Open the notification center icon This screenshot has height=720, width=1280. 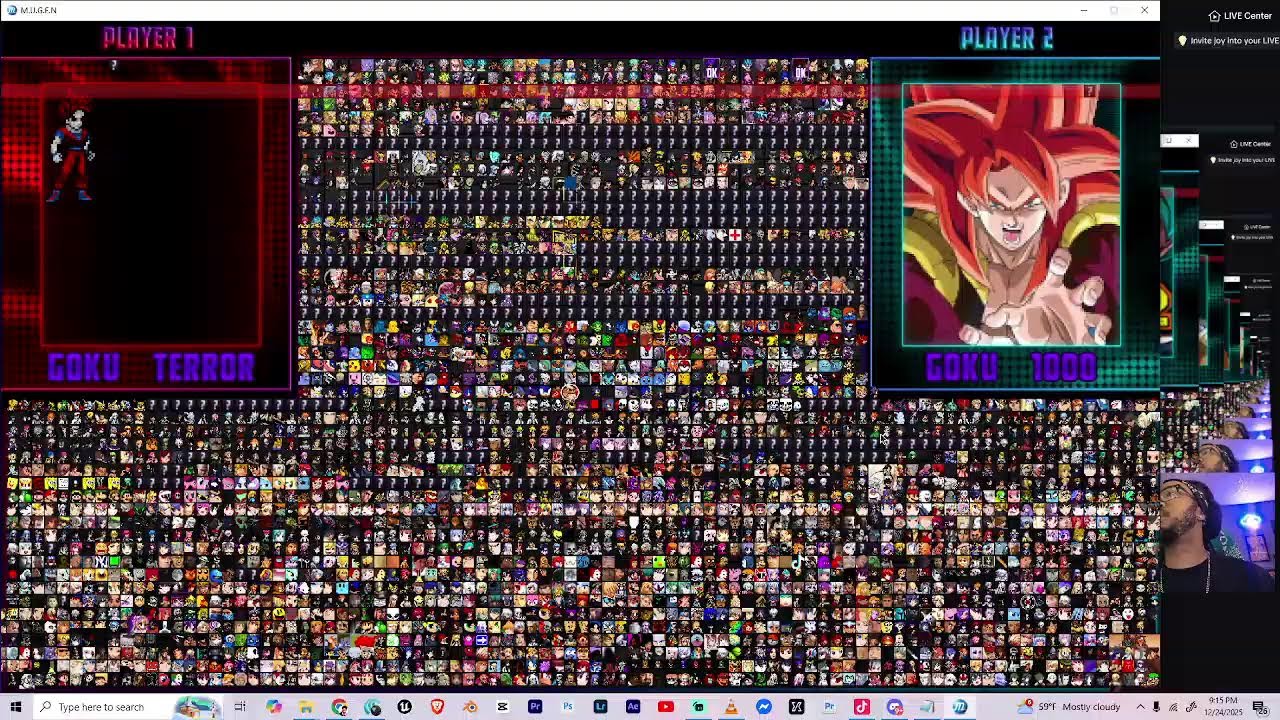coord(1260,707)
